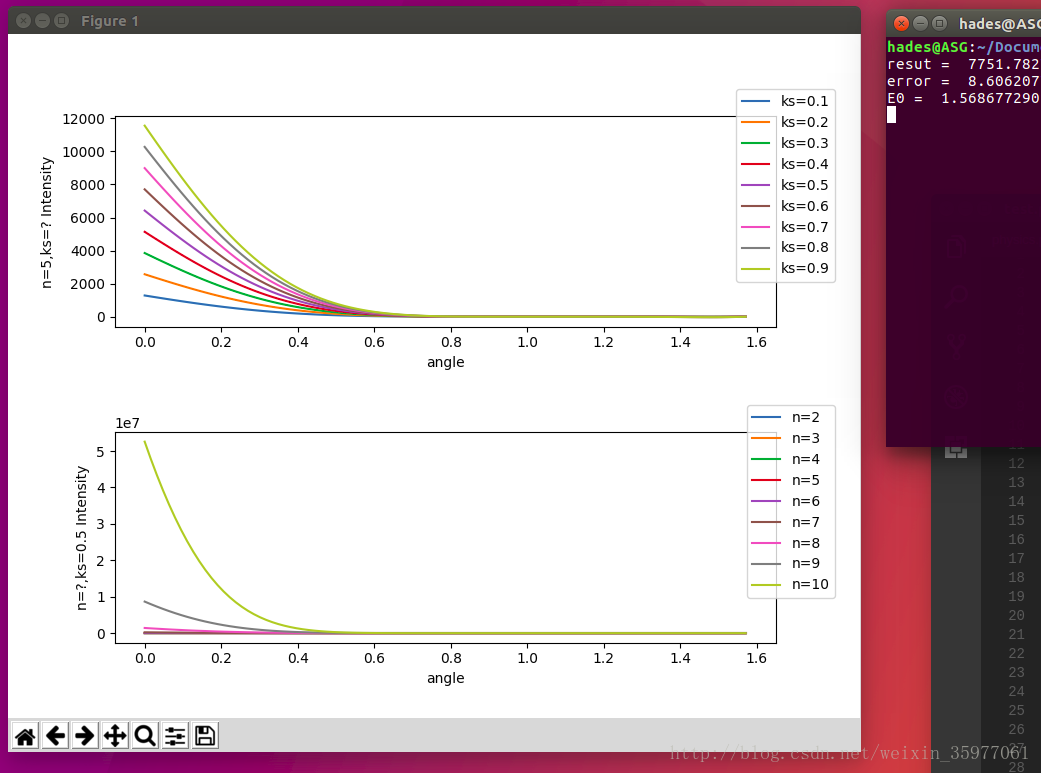Click line number 25 in editor gutter

(1016, 711)
